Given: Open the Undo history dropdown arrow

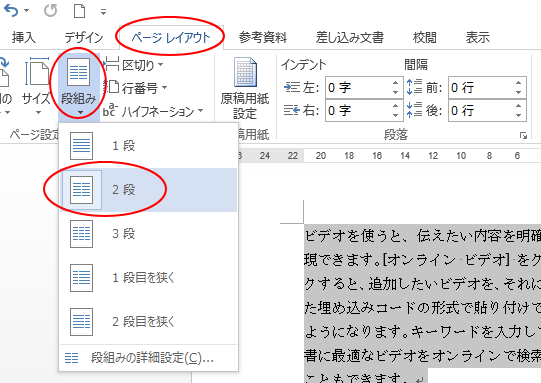Looking at the screenshot, I should point(27,11).
